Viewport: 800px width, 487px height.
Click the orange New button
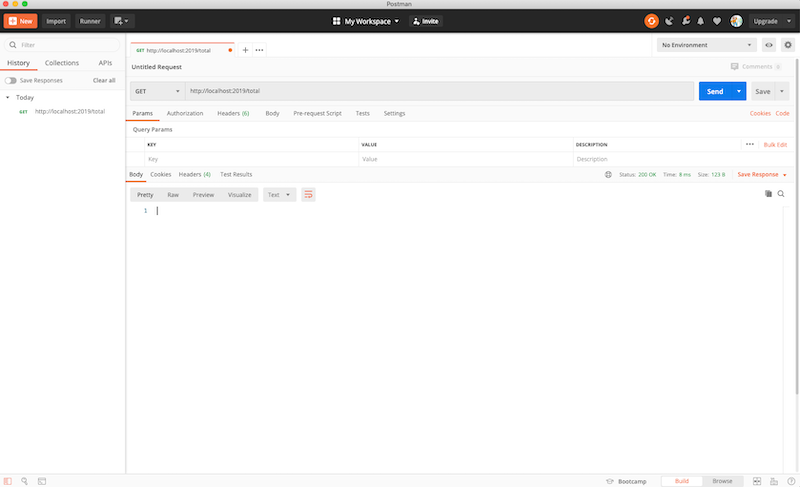tap(20, 21)
